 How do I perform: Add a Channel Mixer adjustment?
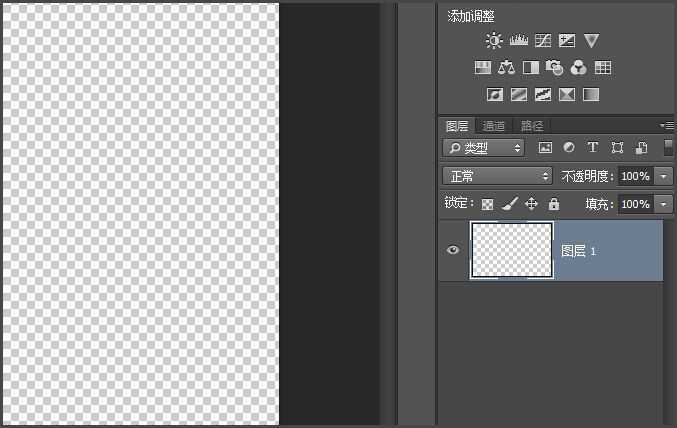point(579,68)
